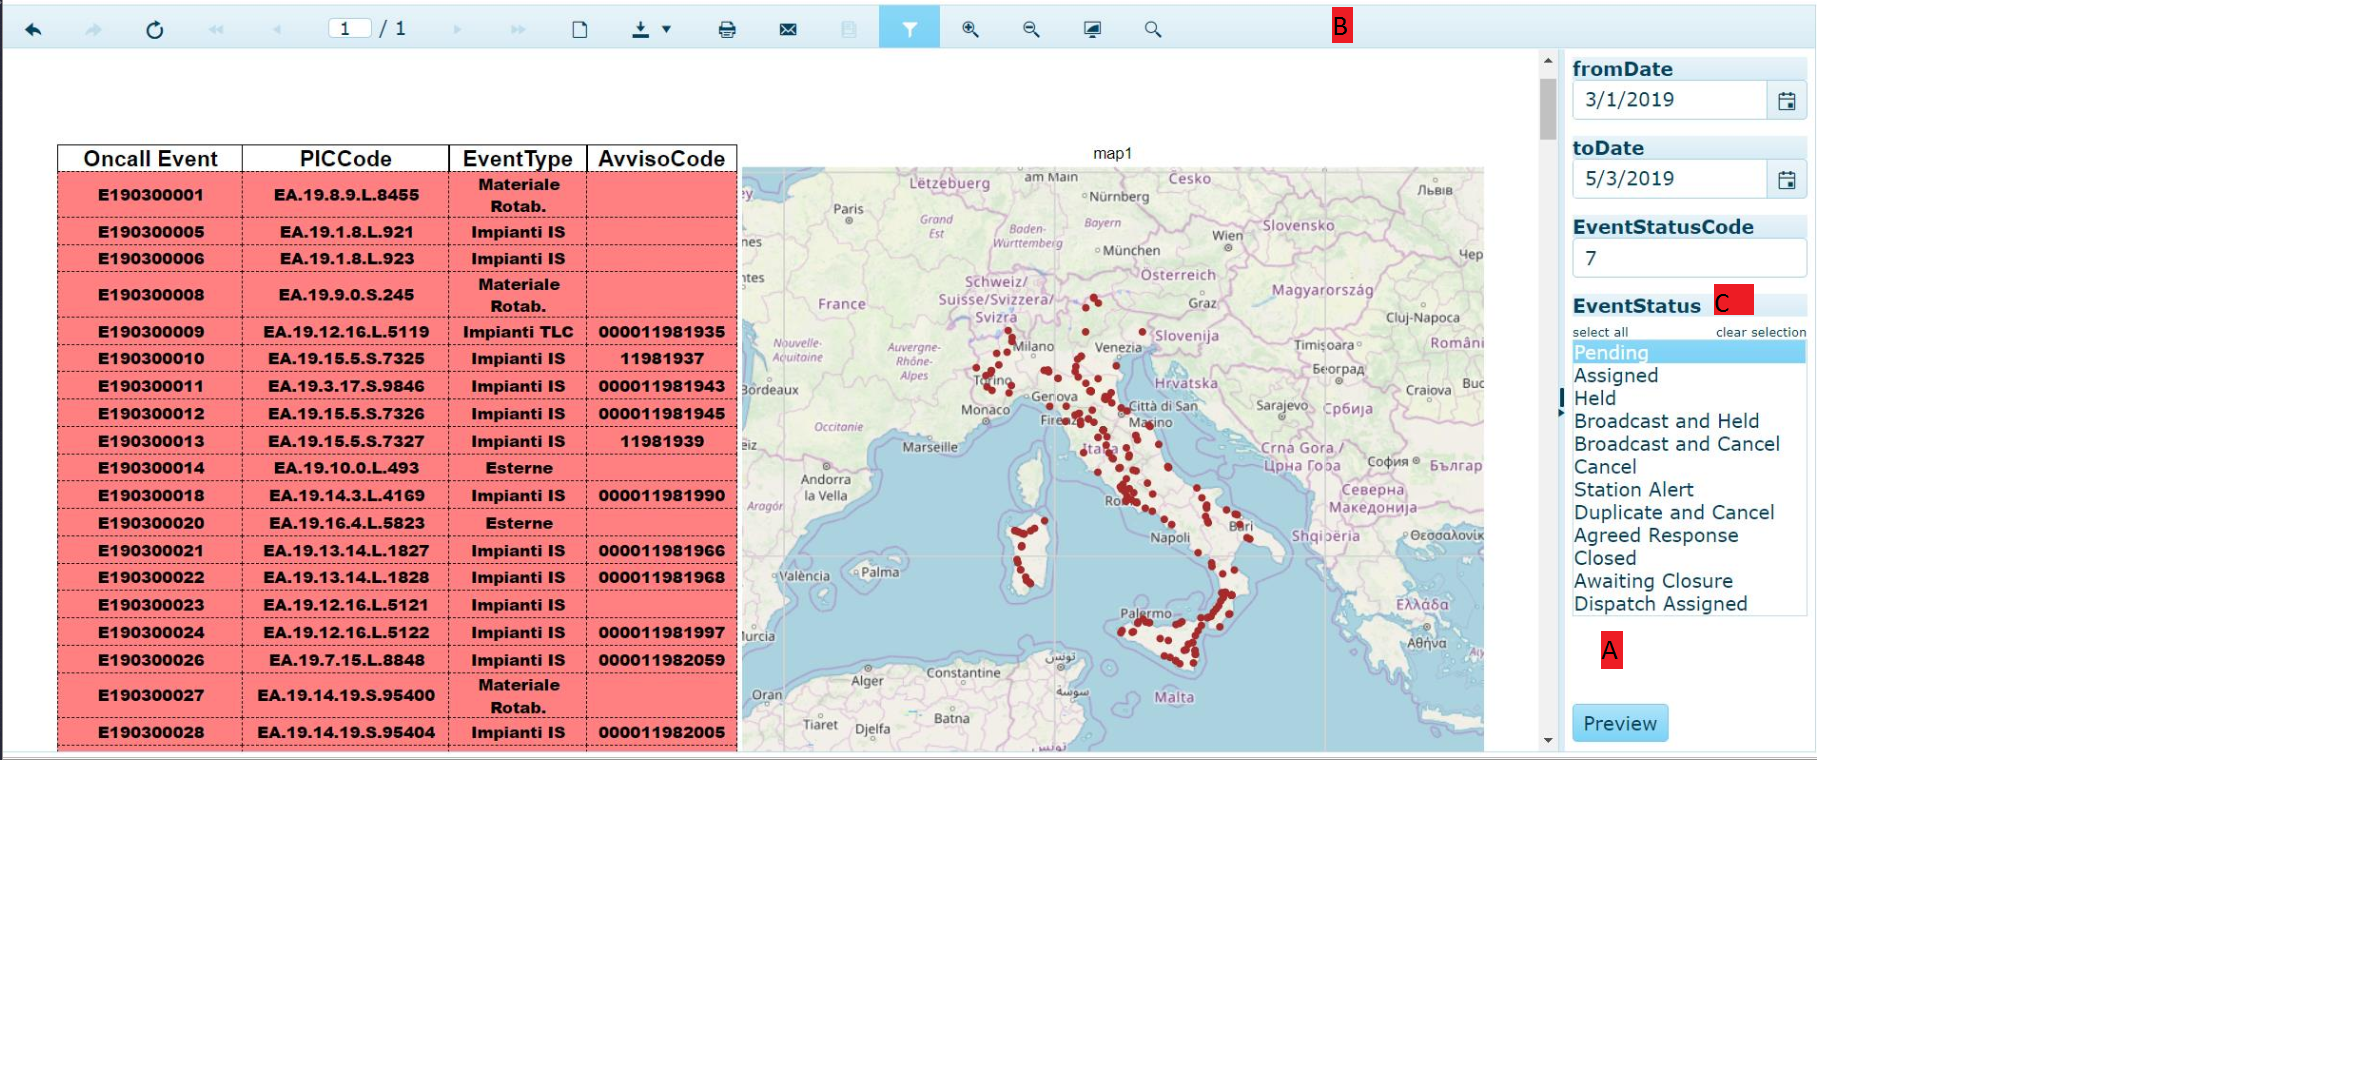Click the zoom in magnifier icon

click(970, 29)
